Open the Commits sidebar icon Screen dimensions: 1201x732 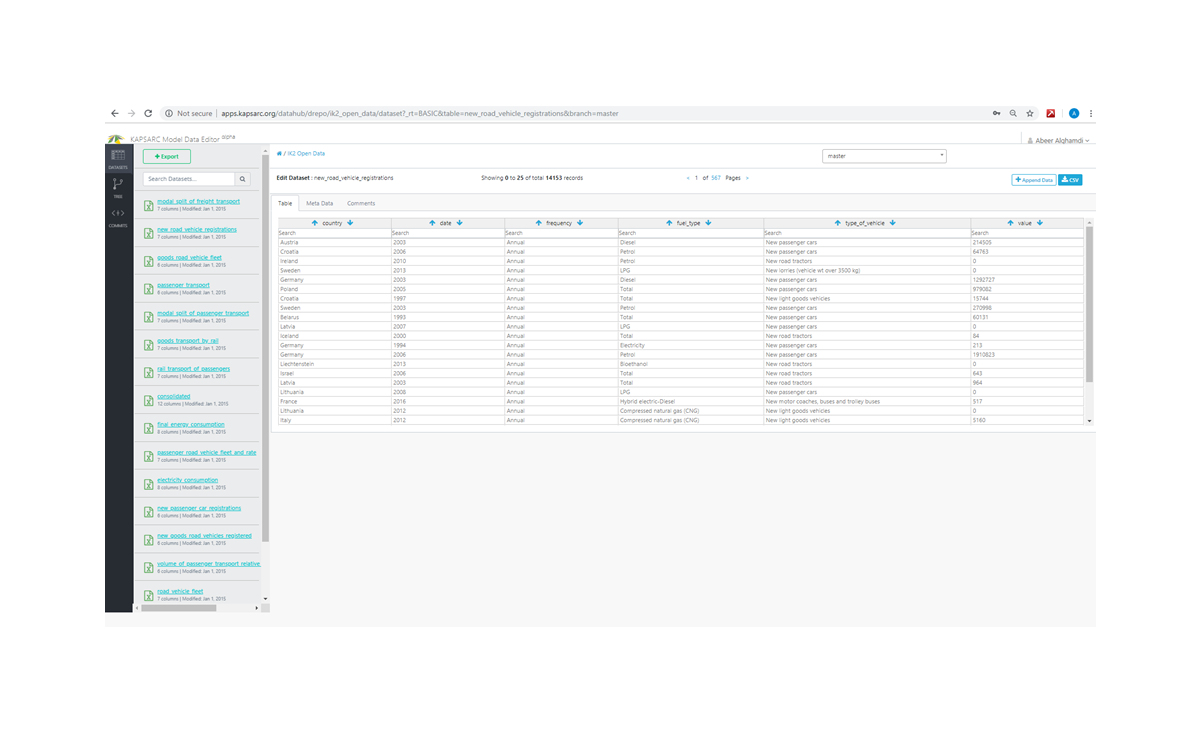tap(118, 214)
